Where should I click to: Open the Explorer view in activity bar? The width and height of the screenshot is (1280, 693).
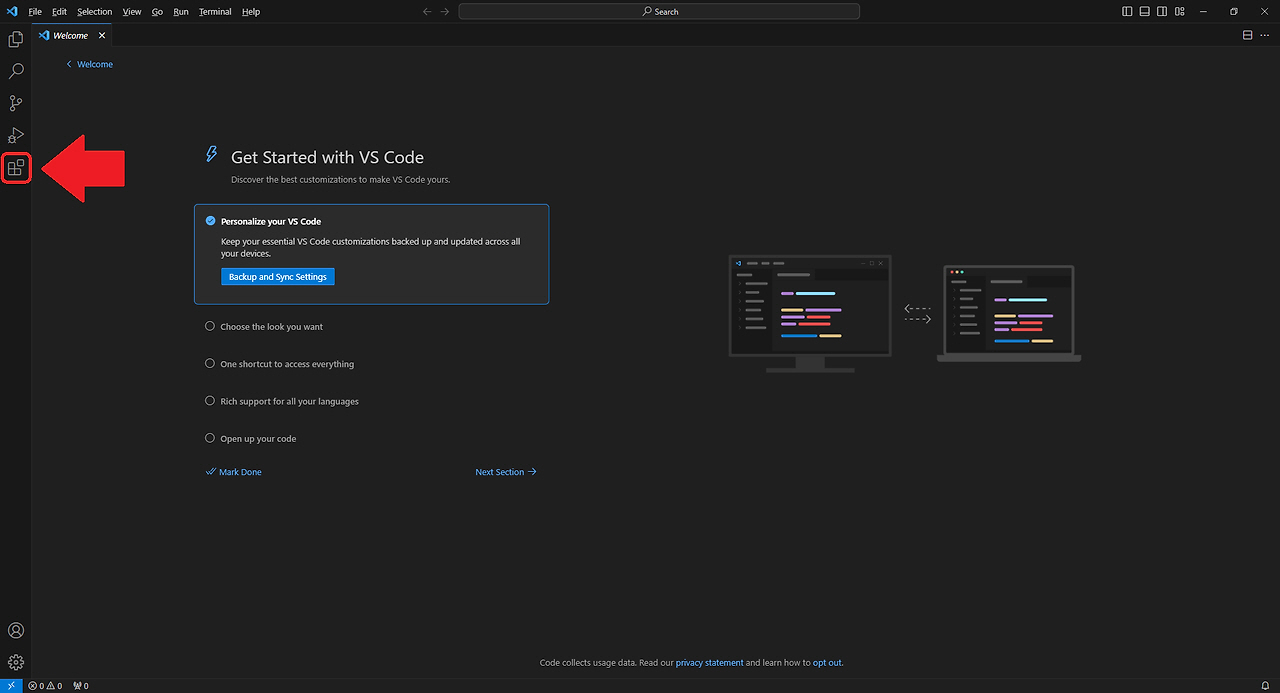click(16, 39)
